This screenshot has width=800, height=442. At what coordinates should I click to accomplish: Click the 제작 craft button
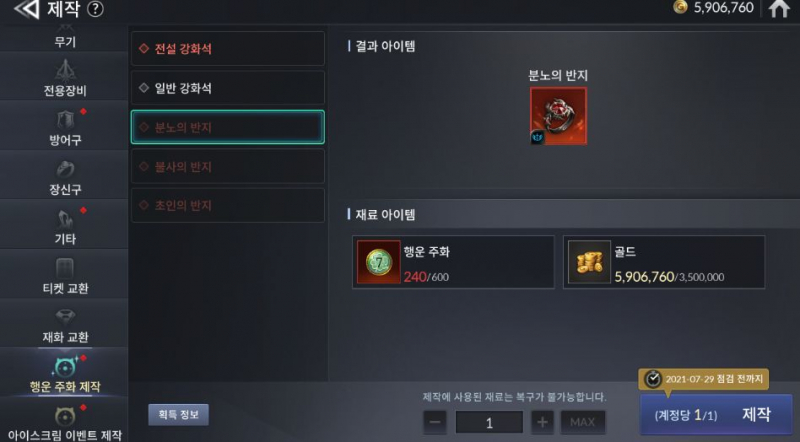716,414
